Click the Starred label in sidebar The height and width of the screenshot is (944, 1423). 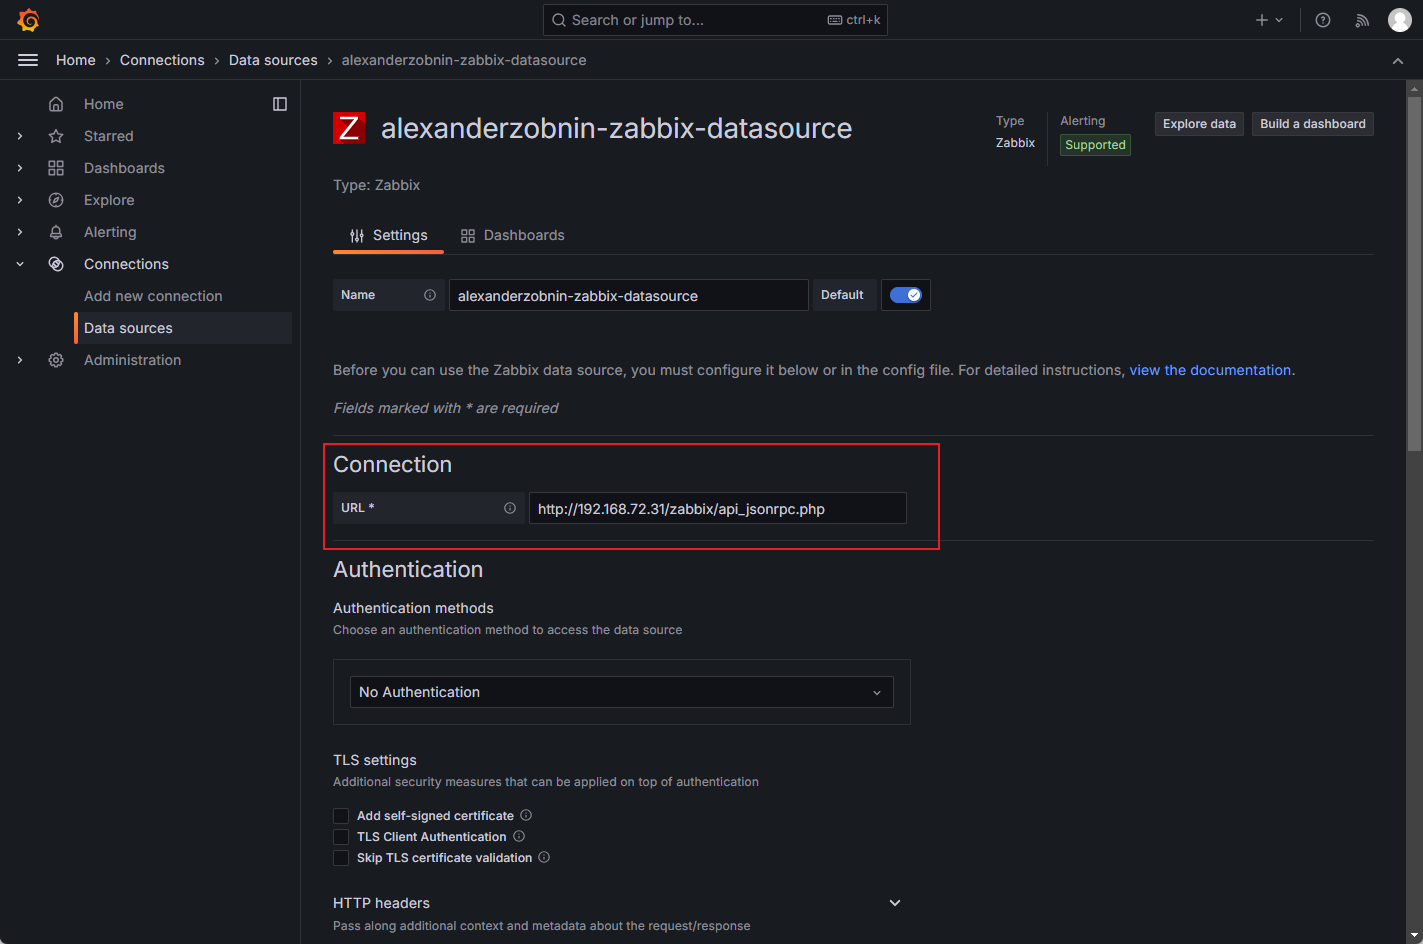pos(108,136)
